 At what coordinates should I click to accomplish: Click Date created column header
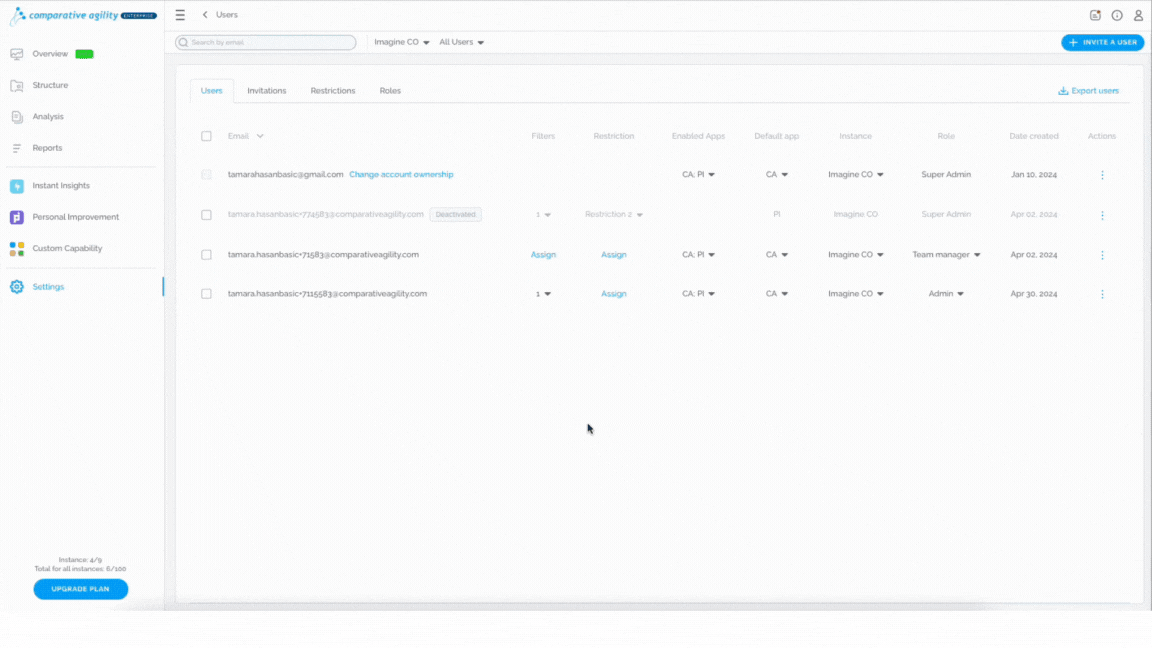point(1034,137)
